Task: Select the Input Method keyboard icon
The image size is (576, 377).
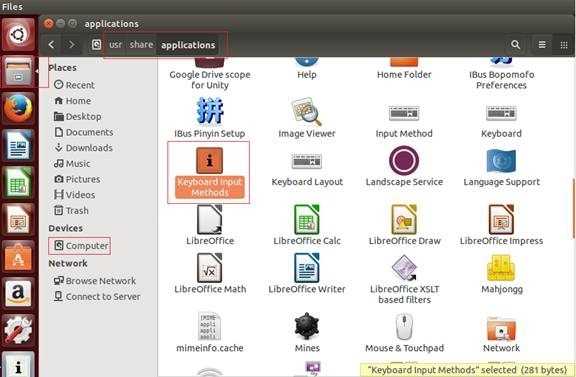Action: tap(404, 113)
